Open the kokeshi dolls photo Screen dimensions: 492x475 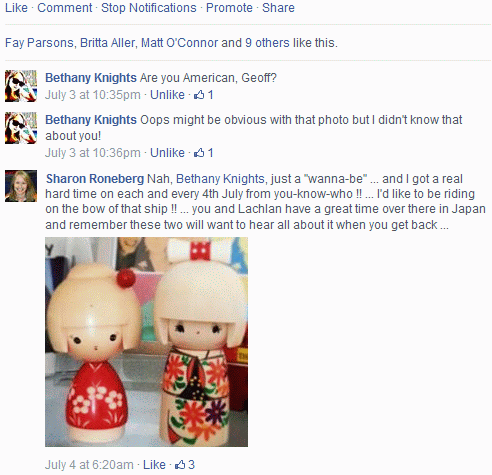pos(146,342)
